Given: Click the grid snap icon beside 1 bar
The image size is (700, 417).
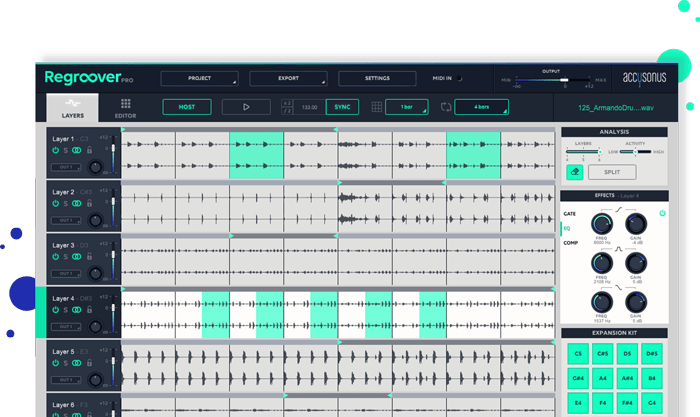Looking at the screenshot, I should [x=377, y=106].
